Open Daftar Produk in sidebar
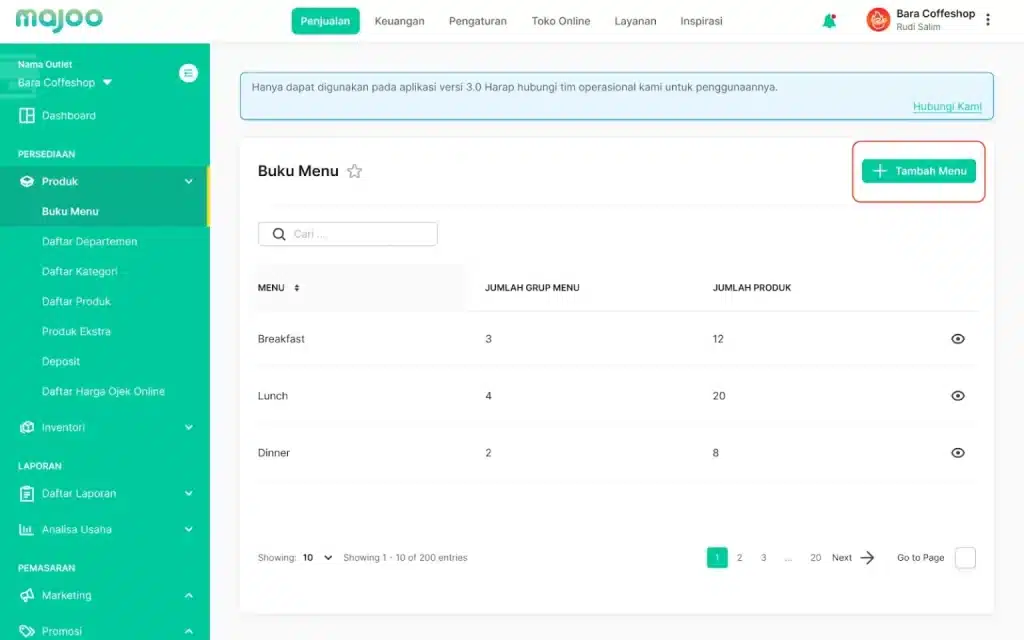Screen dimensions: 1024x640 point(76,302)
